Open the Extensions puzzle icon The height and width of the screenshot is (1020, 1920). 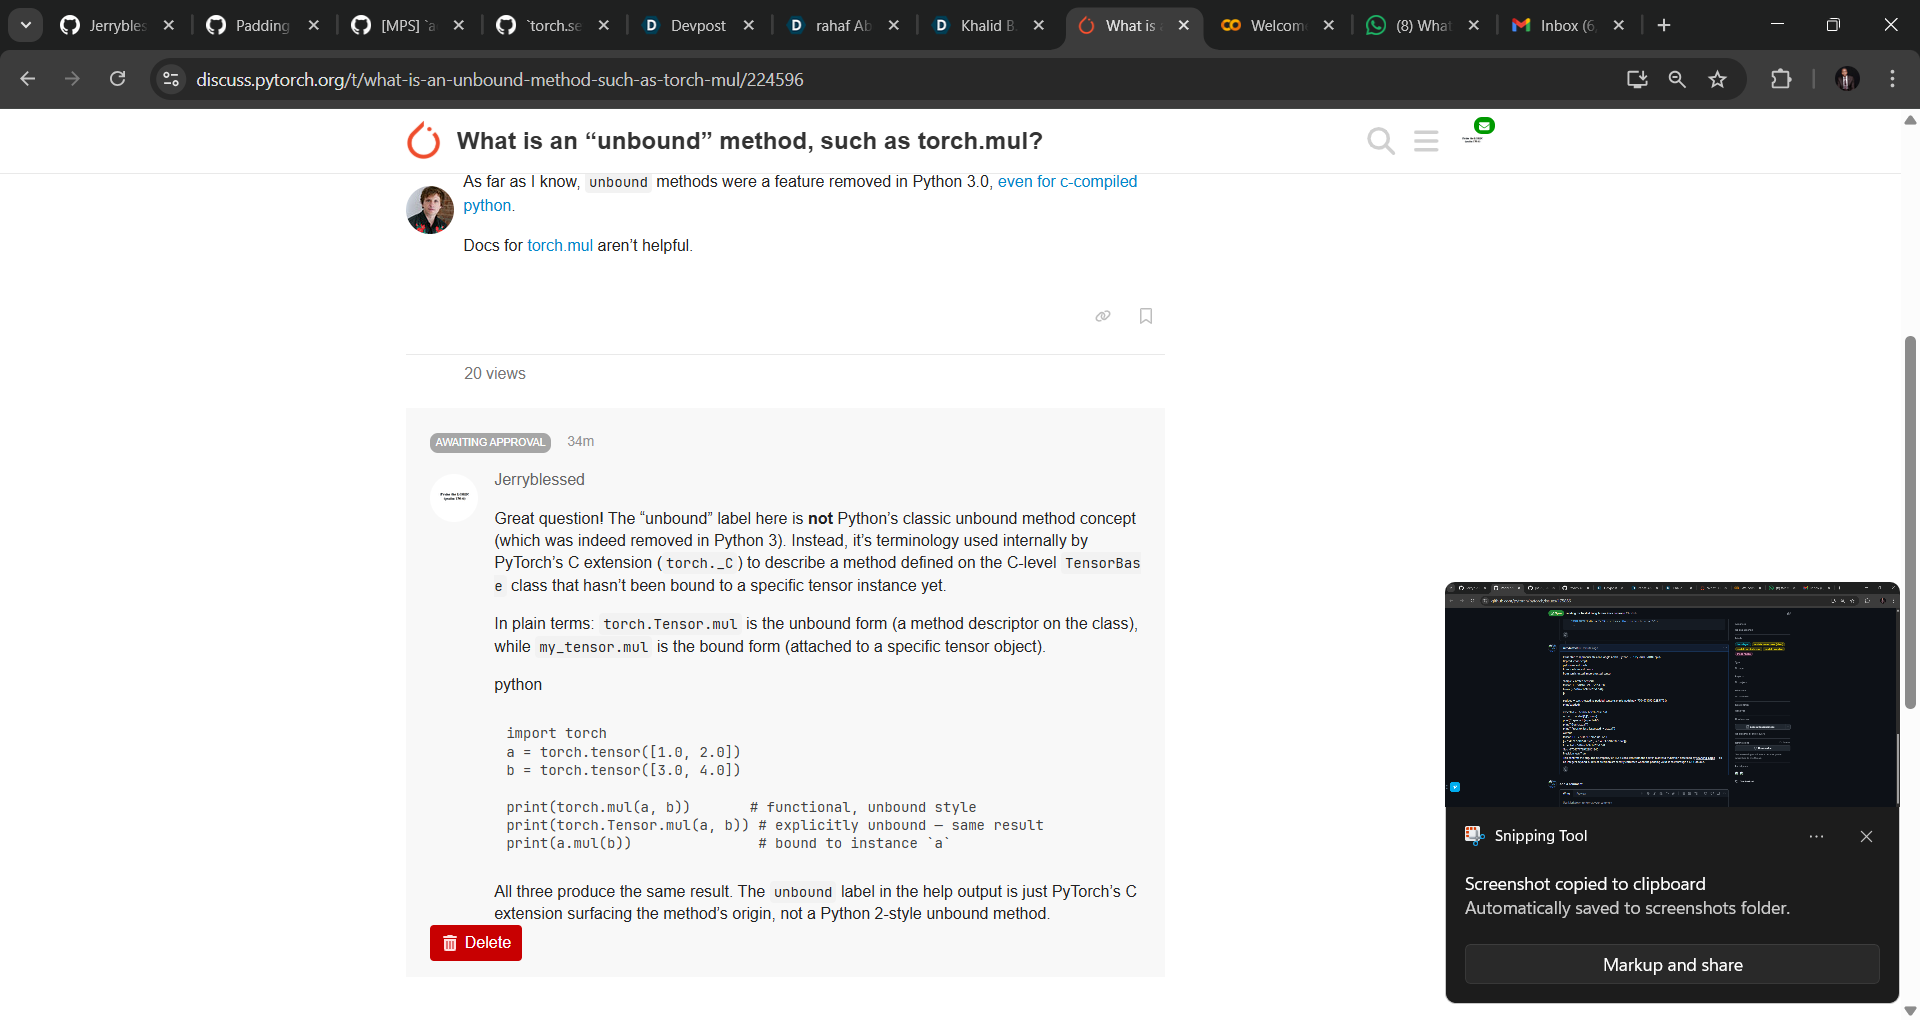pyautogui.click(x=1781, y=79)
